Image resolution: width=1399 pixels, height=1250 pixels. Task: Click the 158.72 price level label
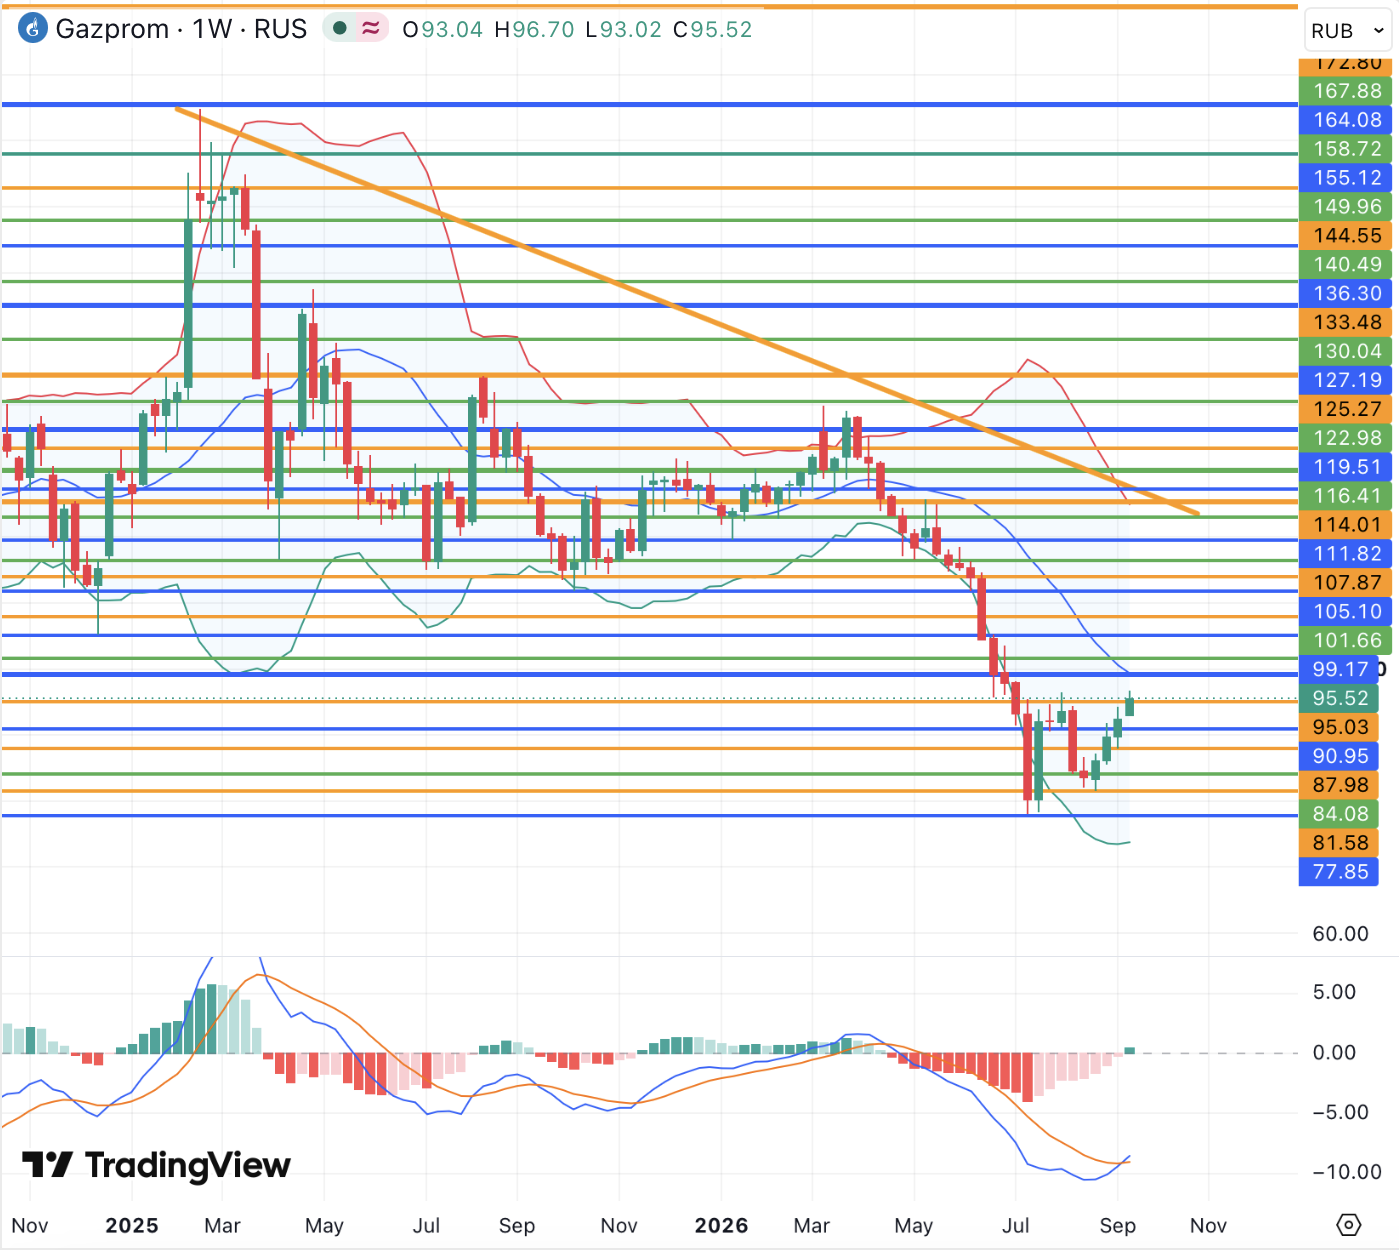pyautogui.click(x=1347, y=149)
